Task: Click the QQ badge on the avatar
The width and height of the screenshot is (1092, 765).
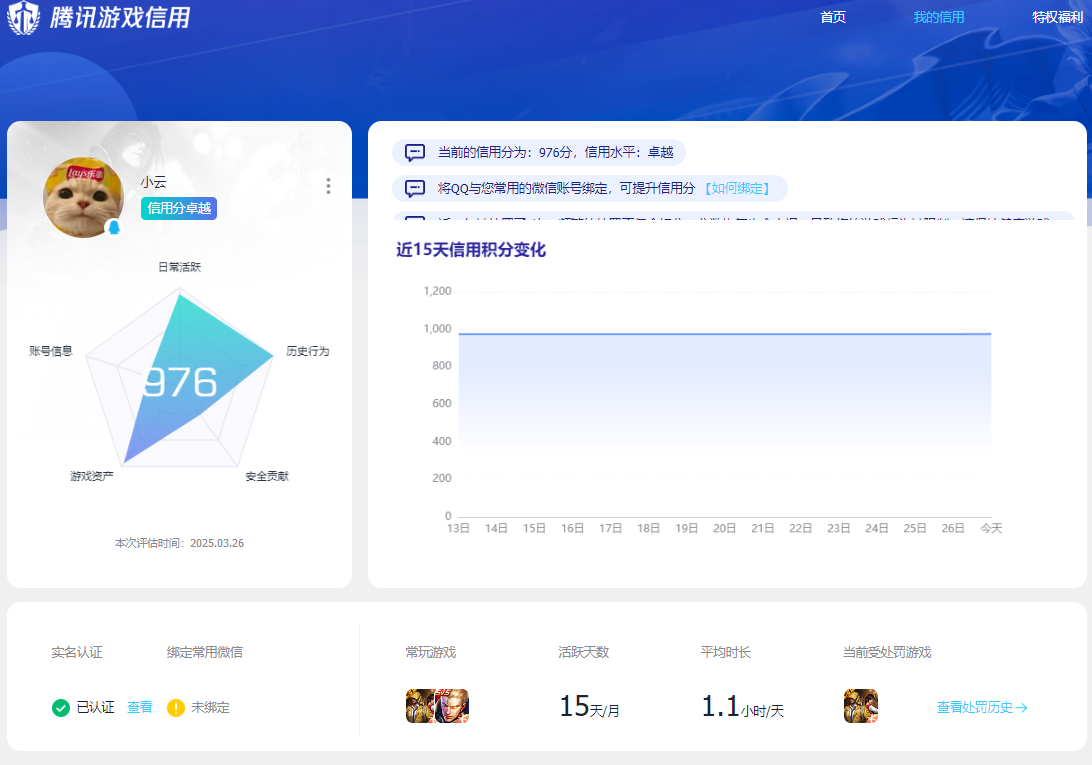Action: tap(114, 227)
